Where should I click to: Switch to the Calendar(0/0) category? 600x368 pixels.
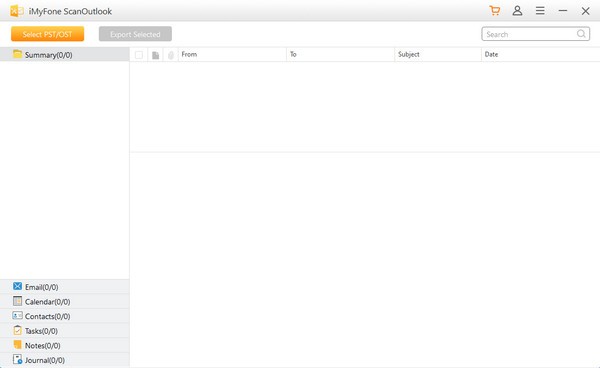click(65, 301)
